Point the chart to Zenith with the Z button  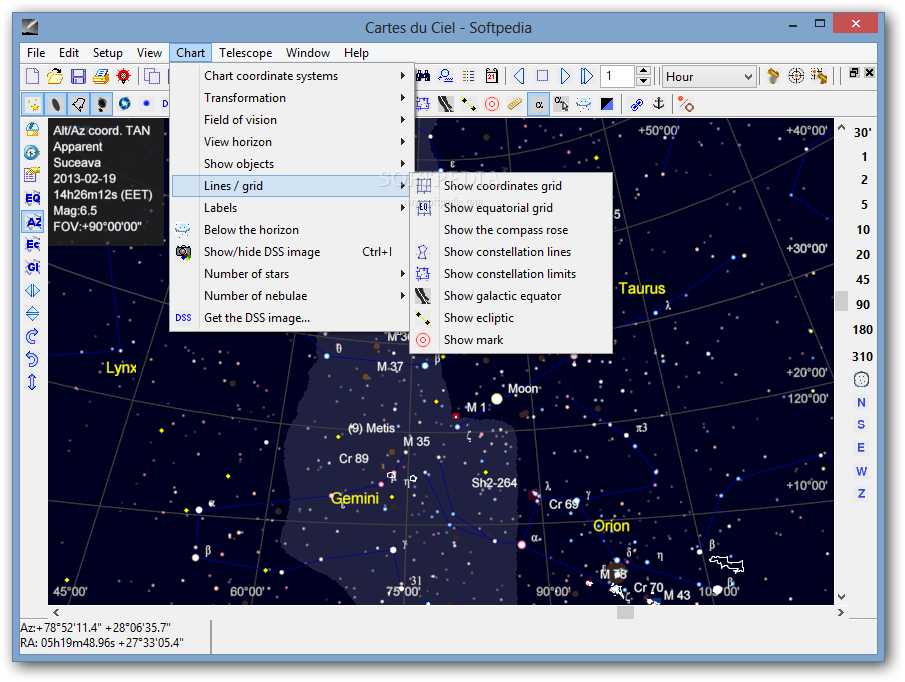(861, 494)
